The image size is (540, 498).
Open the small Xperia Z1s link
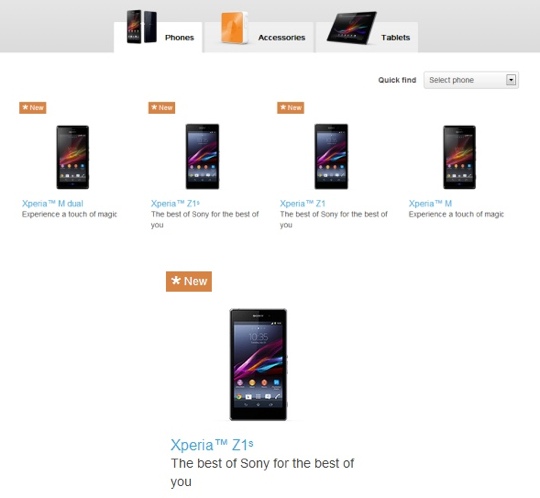coord(175,204)
